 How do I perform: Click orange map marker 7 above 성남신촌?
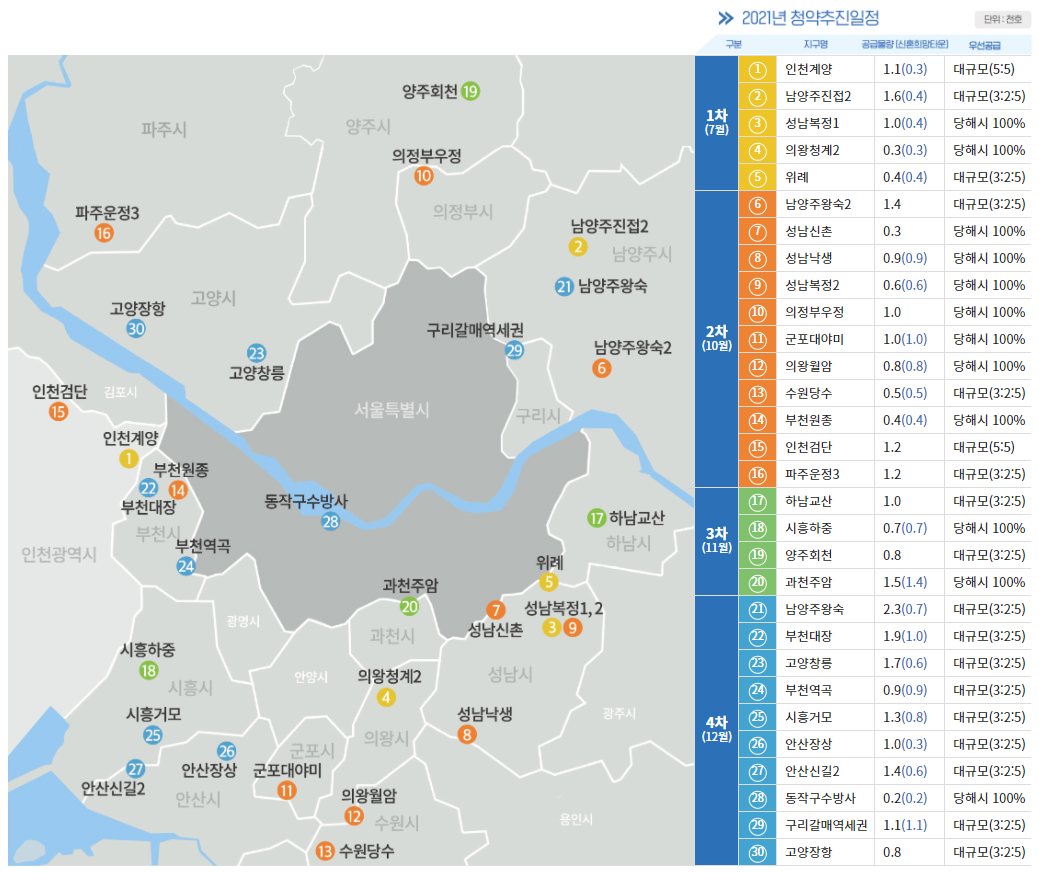click(496, 609)
